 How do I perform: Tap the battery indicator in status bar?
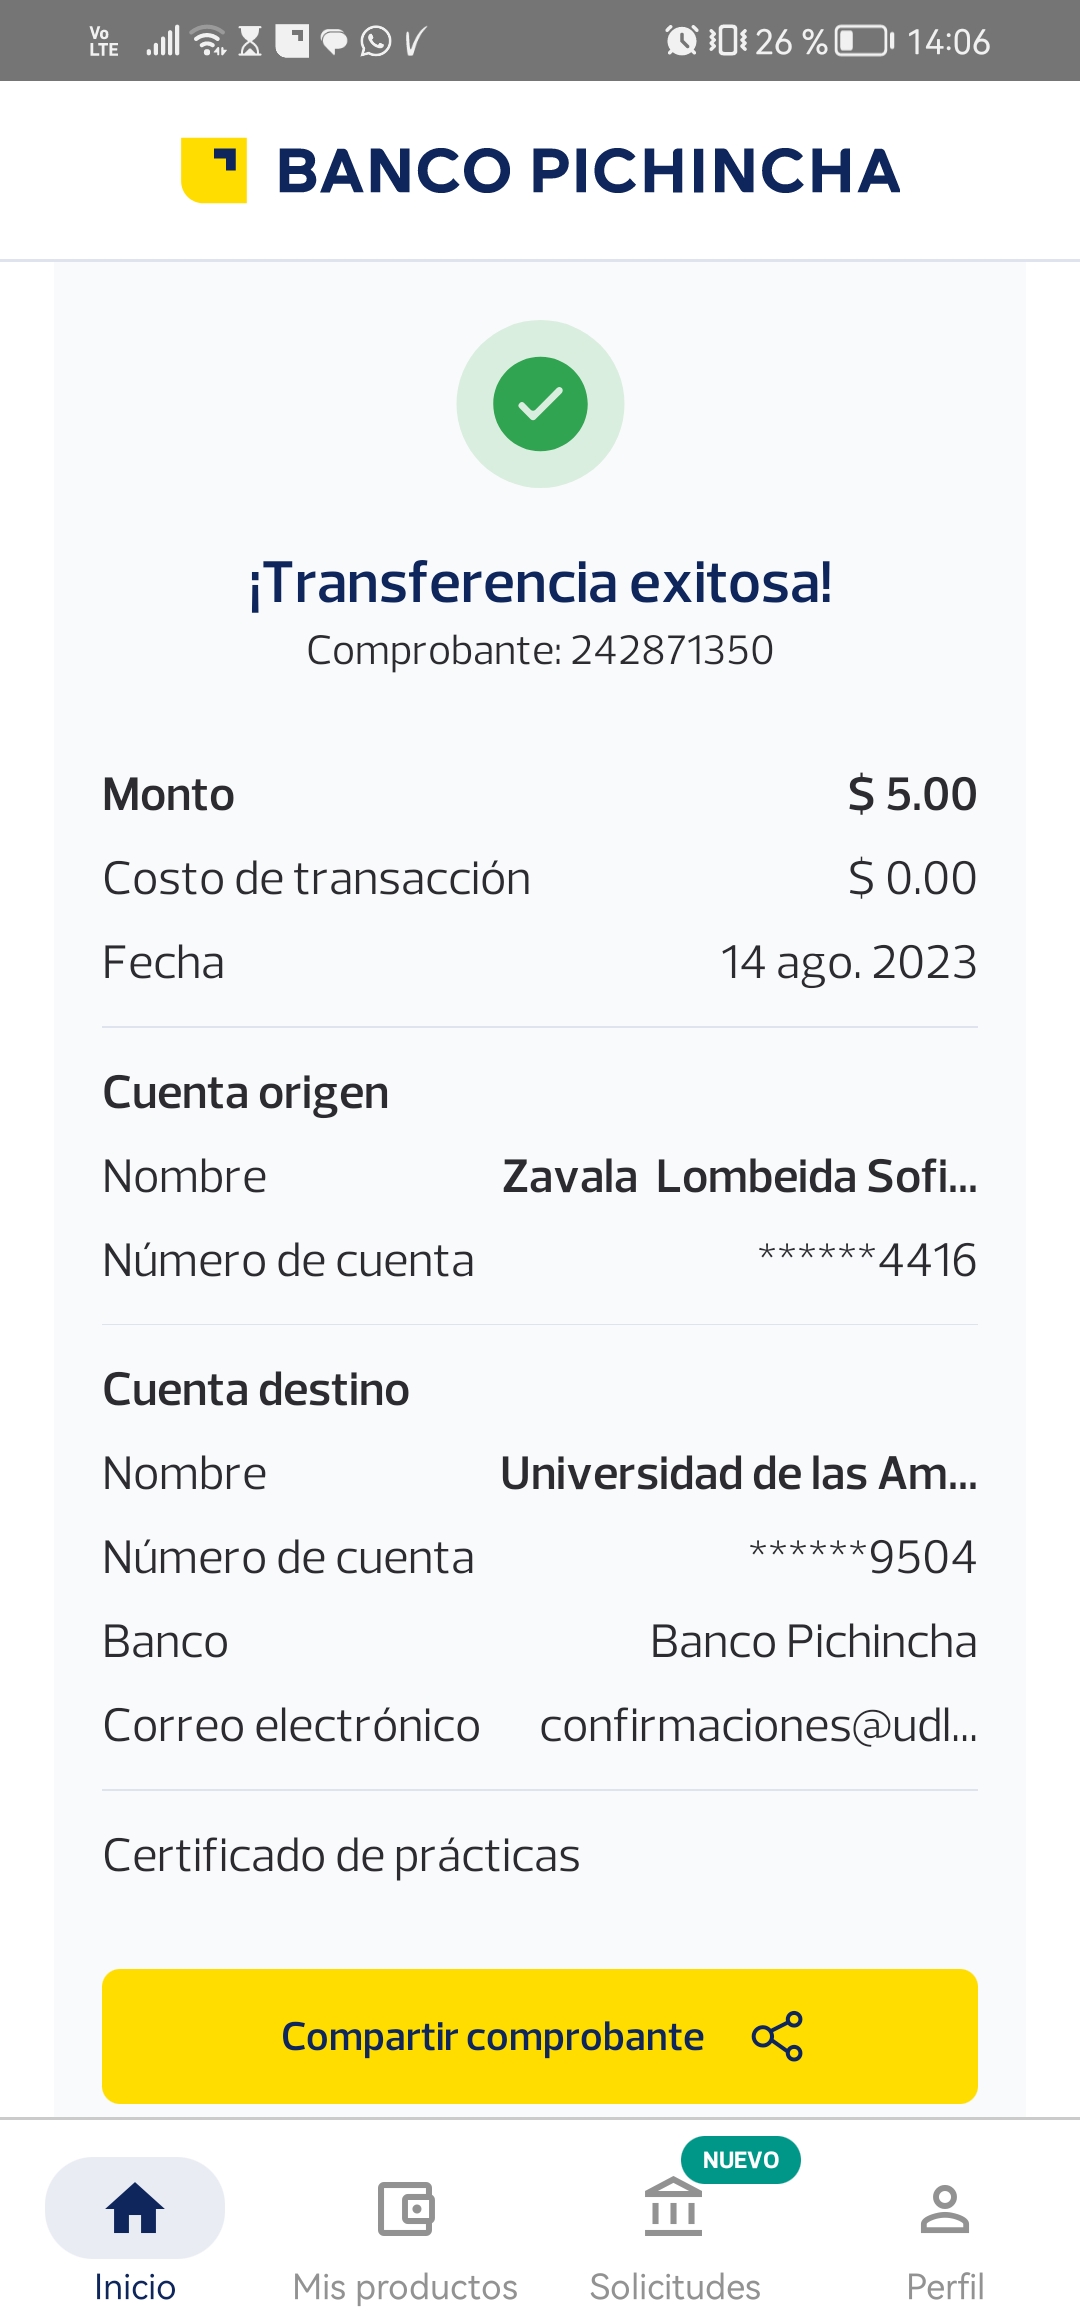(864, 41)
